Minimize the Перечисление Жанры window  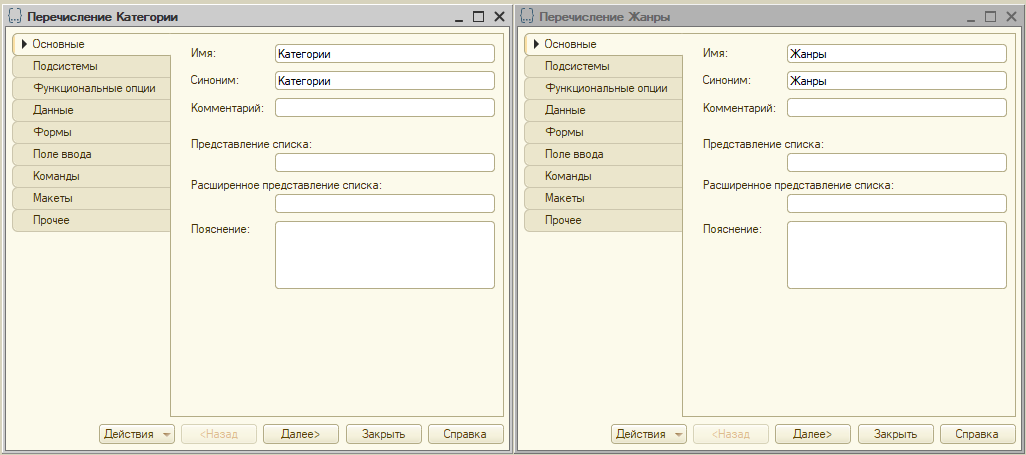coord(970,17)
